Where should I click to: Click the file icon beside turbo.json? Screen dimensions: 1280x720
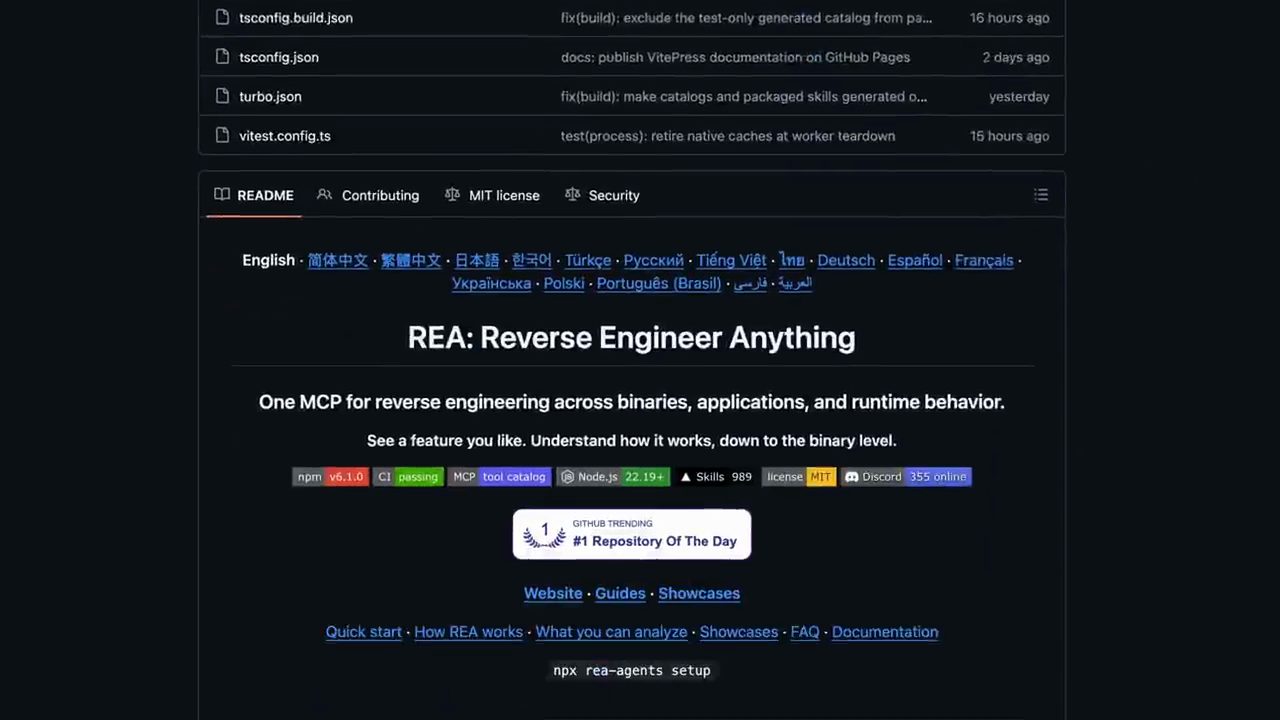222,96
